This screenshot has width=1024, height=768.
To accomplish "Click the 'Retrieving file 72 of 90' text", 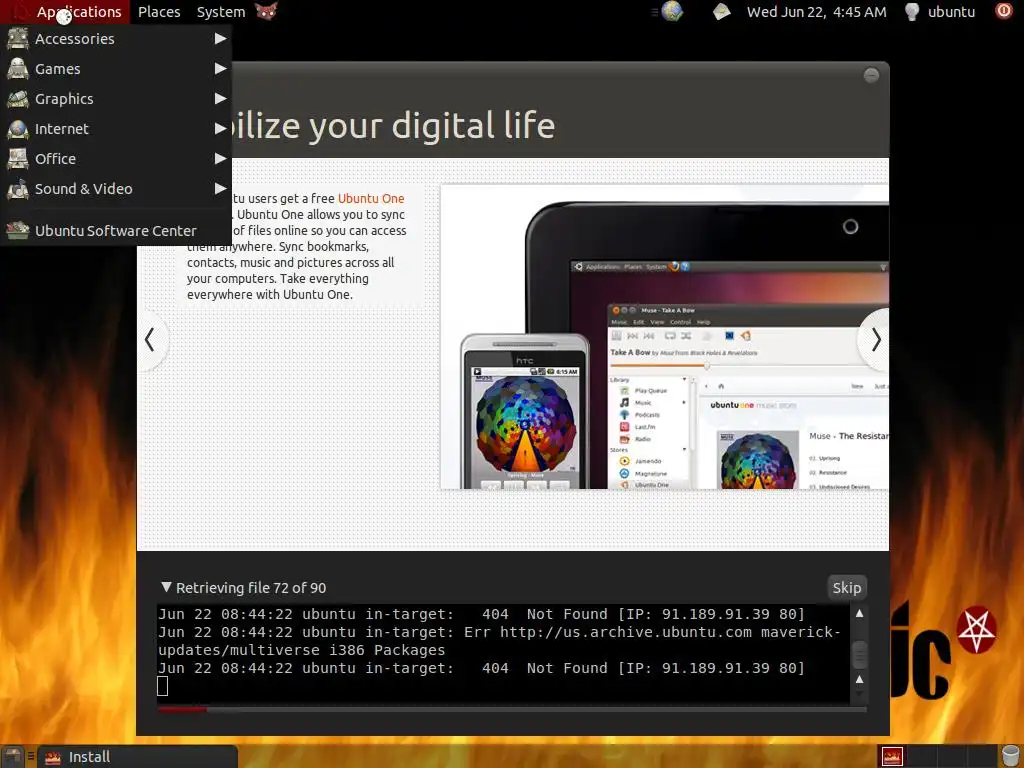I will click(x=251, y=588).
